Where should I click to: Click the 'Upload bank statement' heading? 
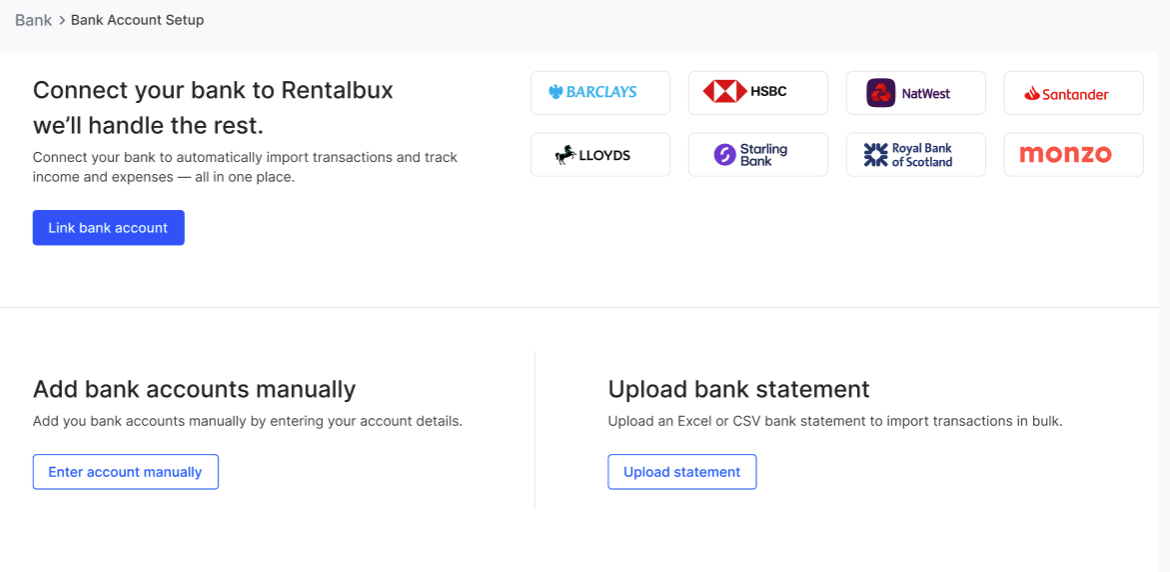click(739, 389)
